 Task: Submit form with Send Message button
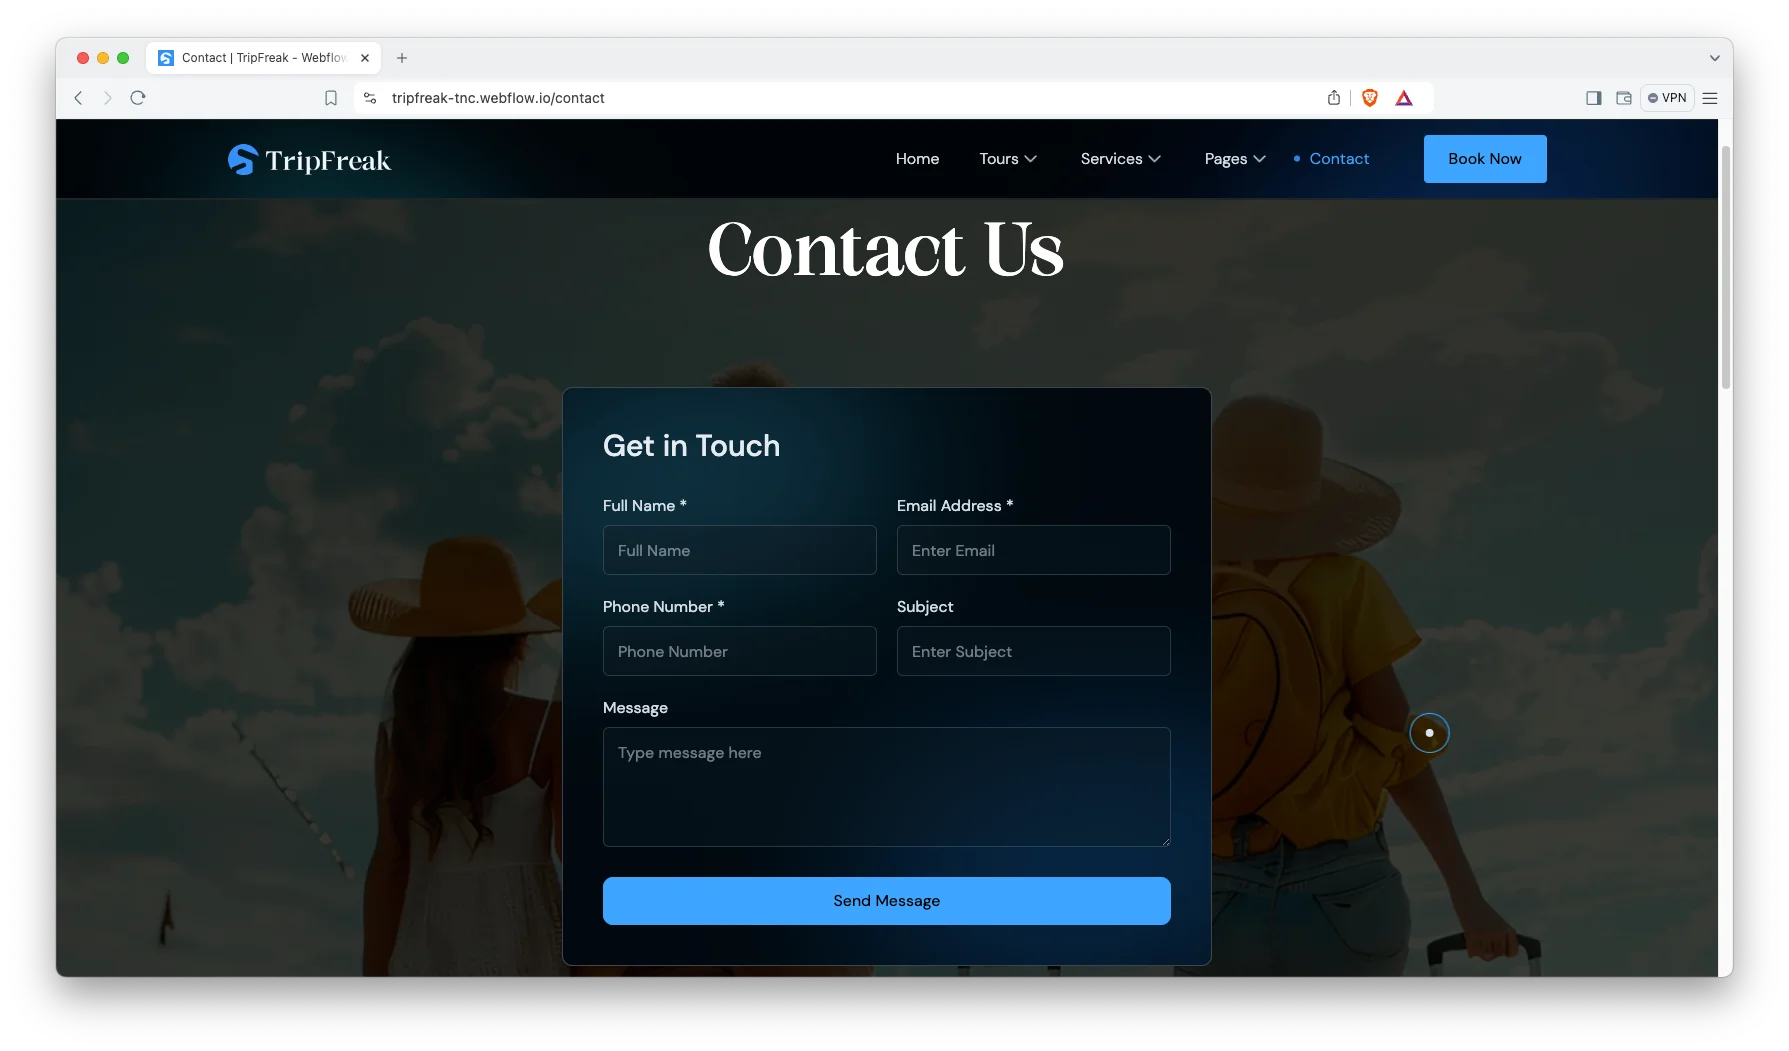point(886,901)
